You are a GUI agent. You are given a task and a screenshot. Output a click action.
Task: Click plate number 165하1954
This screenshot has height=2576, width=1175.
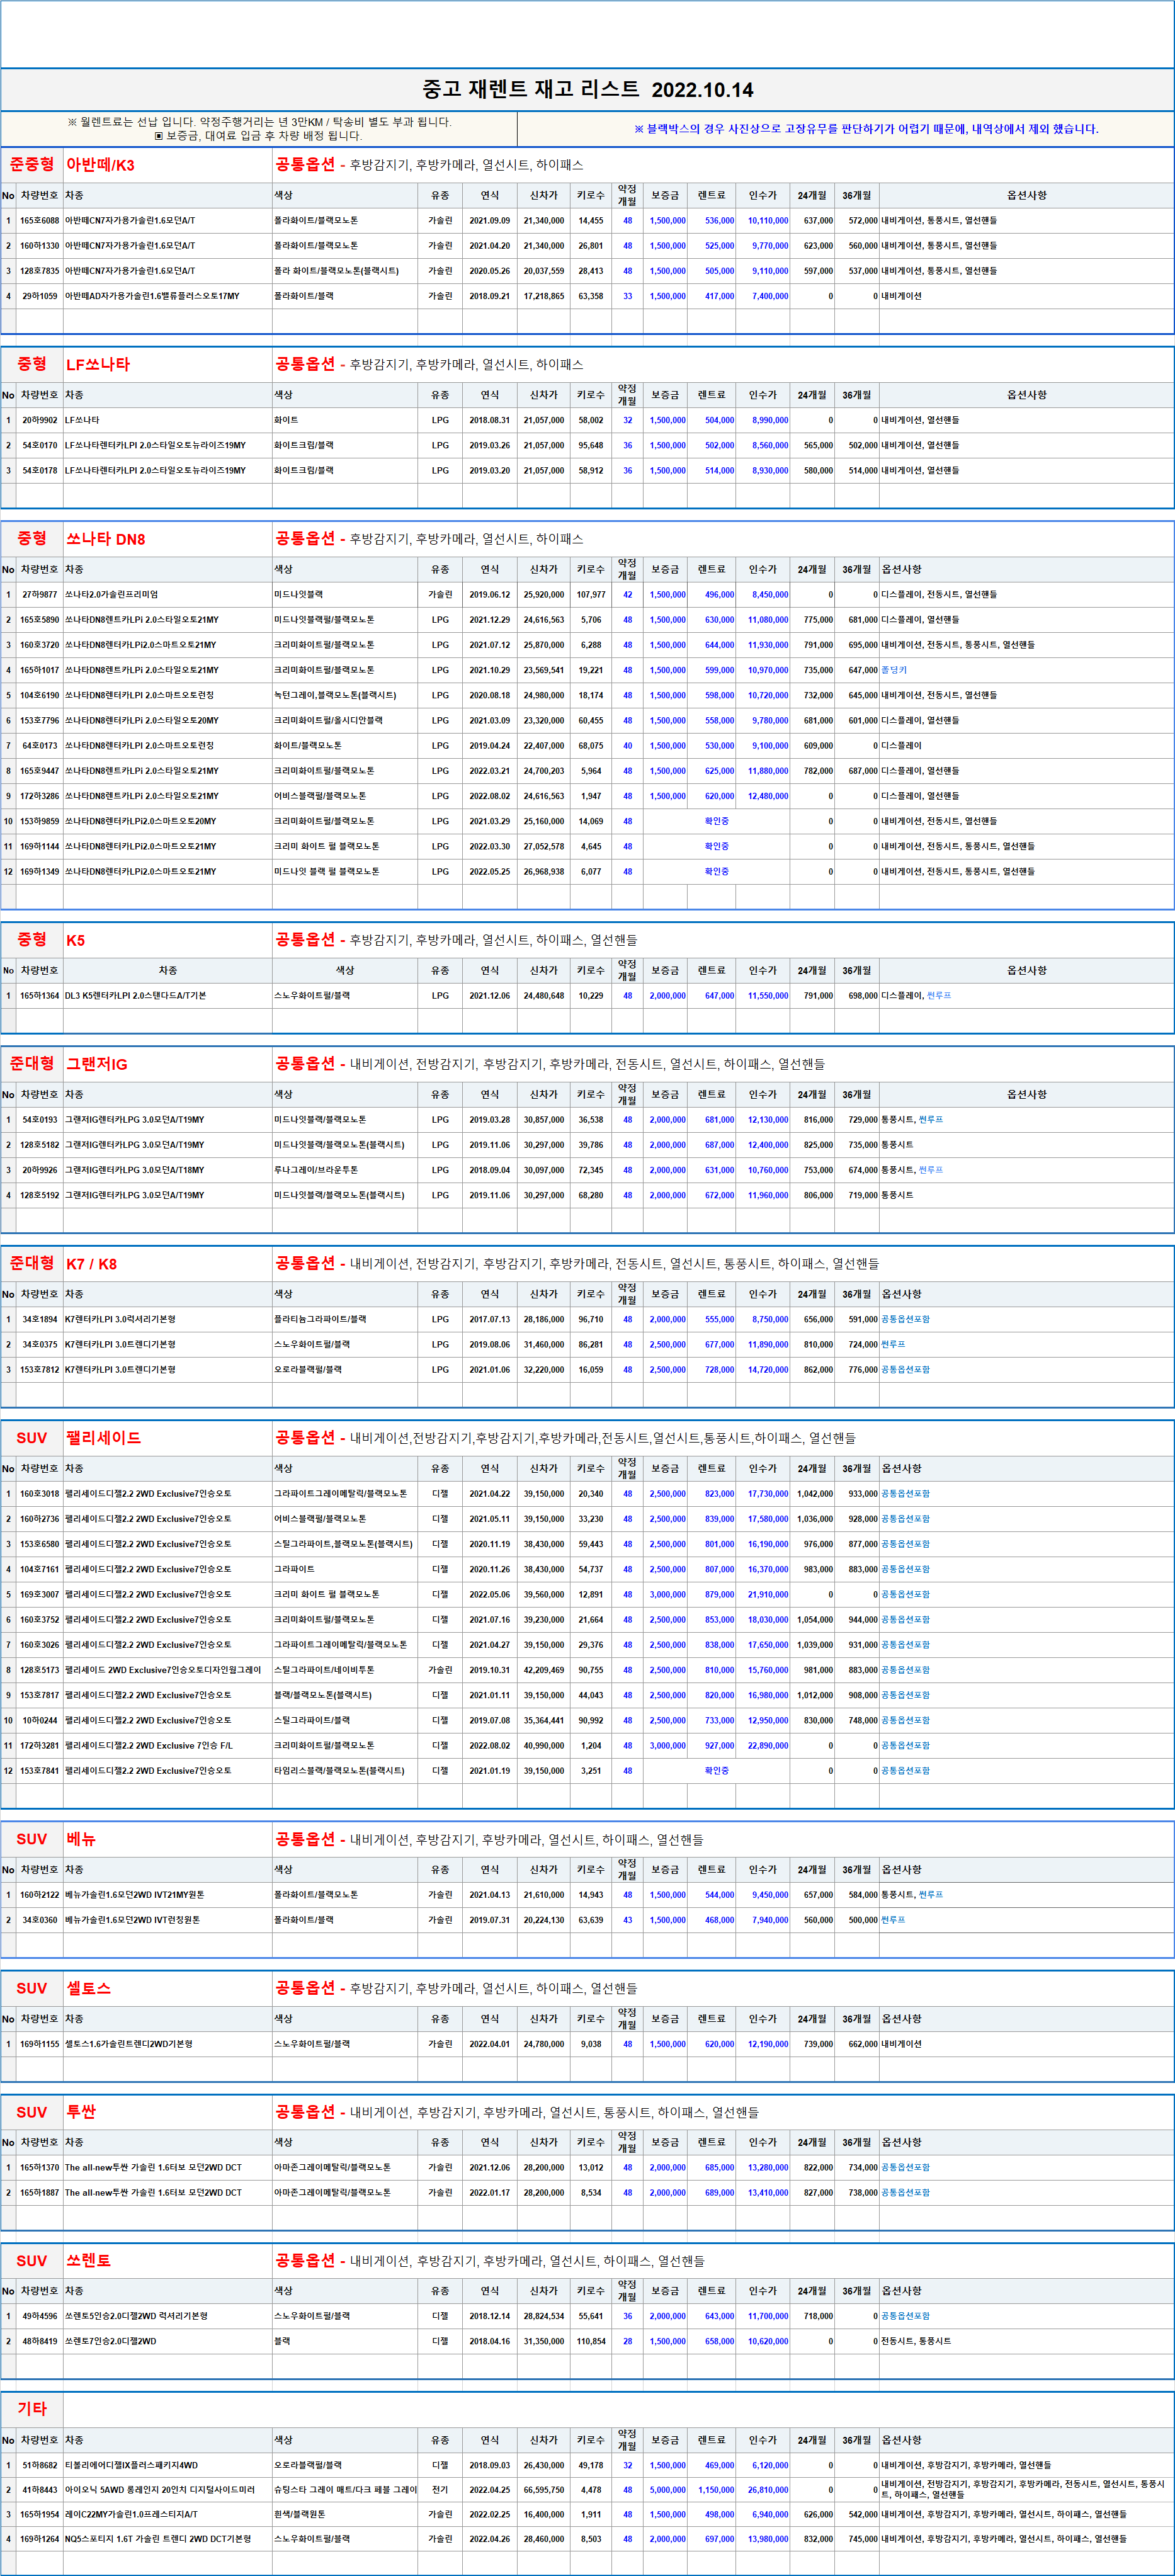(40, 2514)
